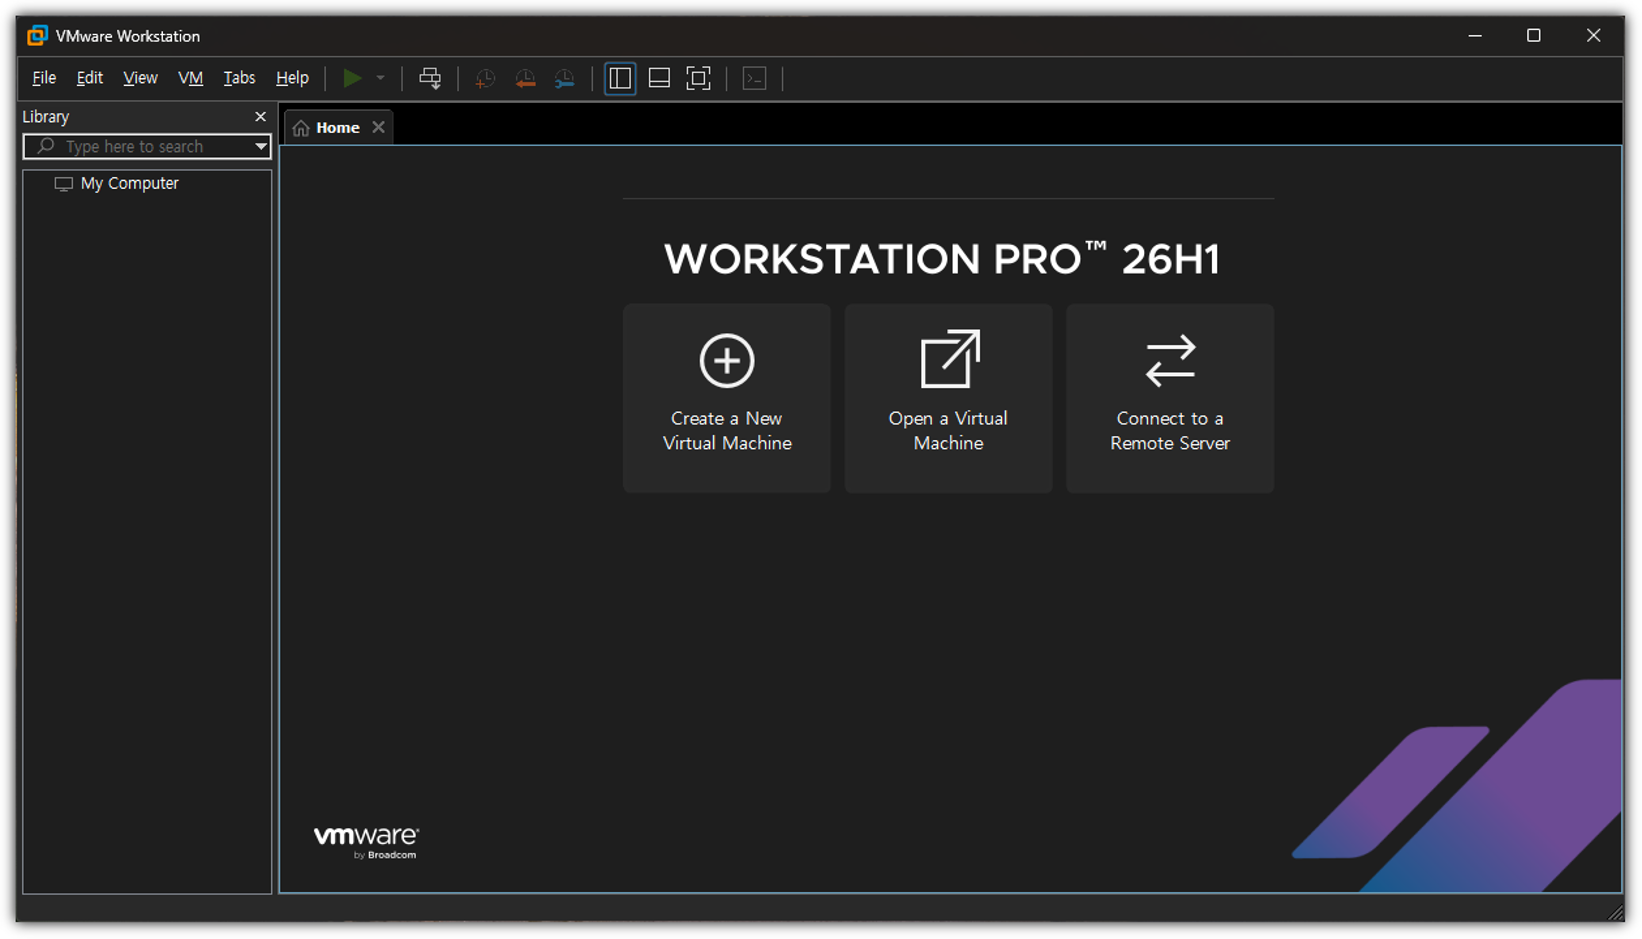Minimize the VMware Workstation window
Screen dimensions: 1642x939
[x=1475, y=36]
